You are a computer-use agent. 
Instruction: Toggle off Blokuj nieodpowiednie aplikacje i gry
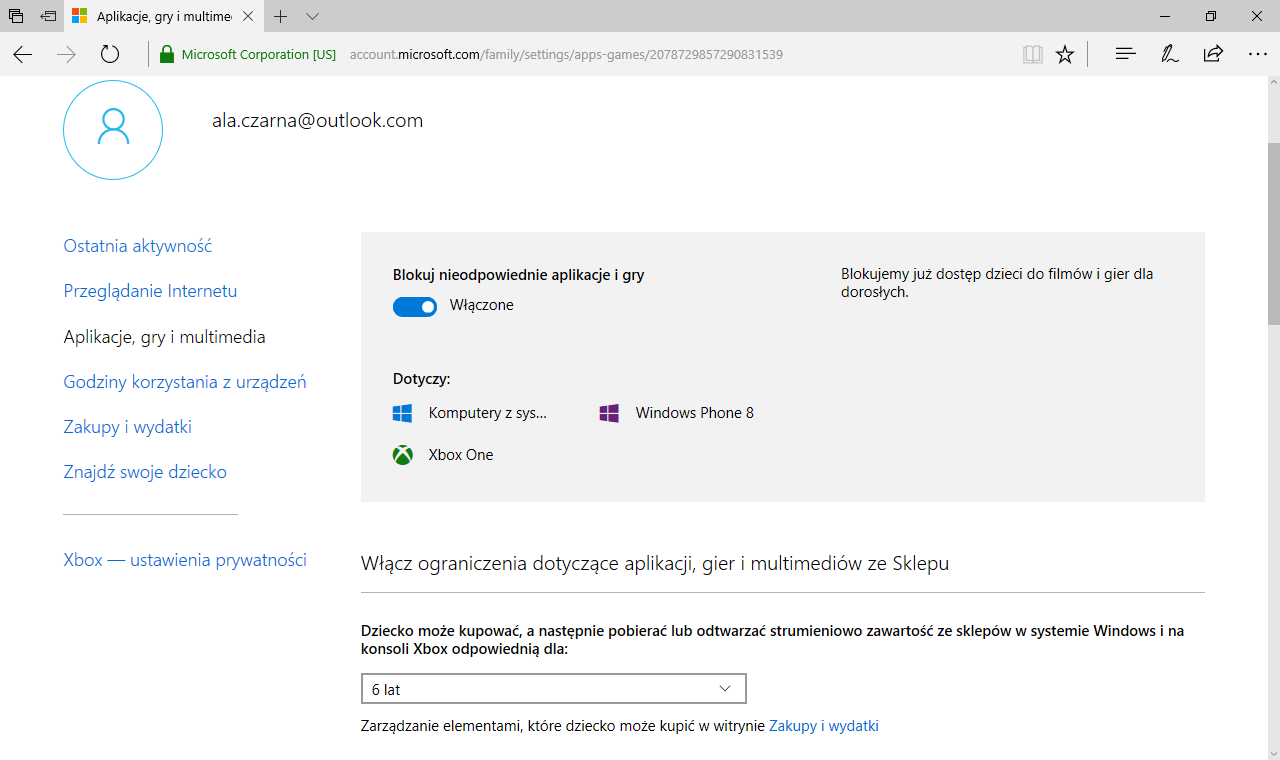coord(415,307)
